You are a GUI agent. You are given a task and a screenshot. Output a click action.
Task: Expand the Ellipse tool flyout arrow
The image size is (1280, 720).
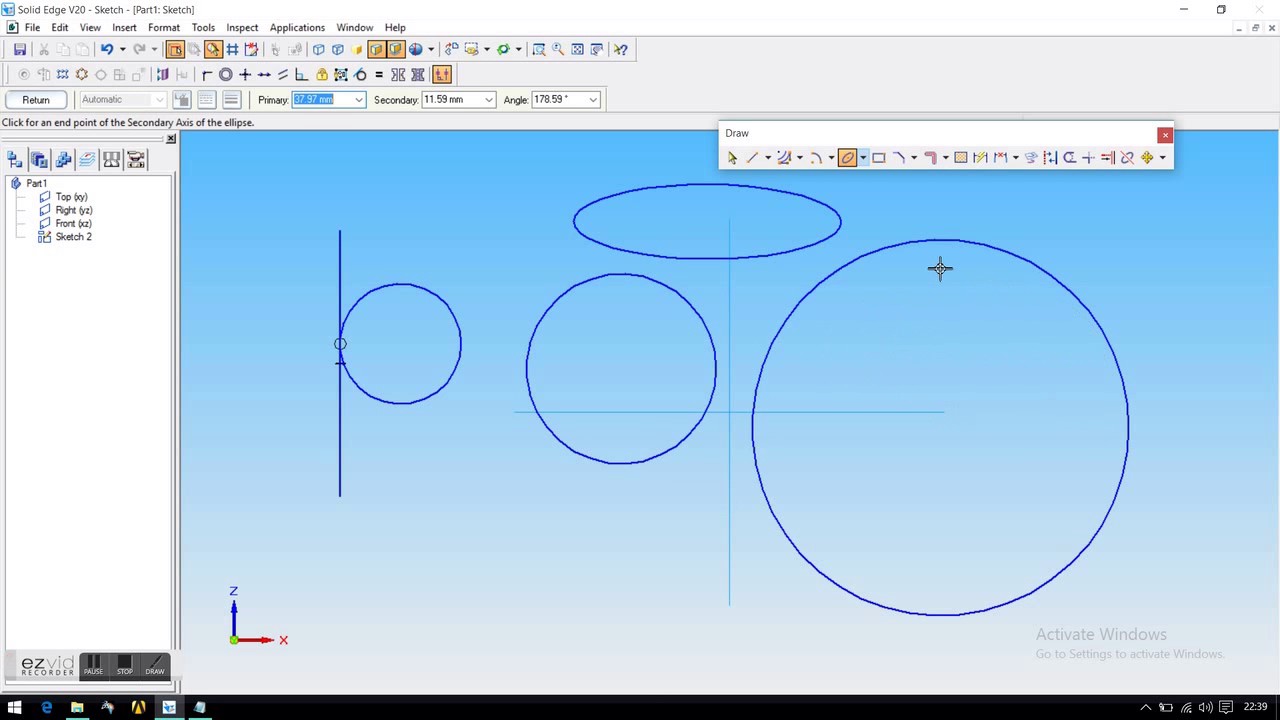pos(863,157)
